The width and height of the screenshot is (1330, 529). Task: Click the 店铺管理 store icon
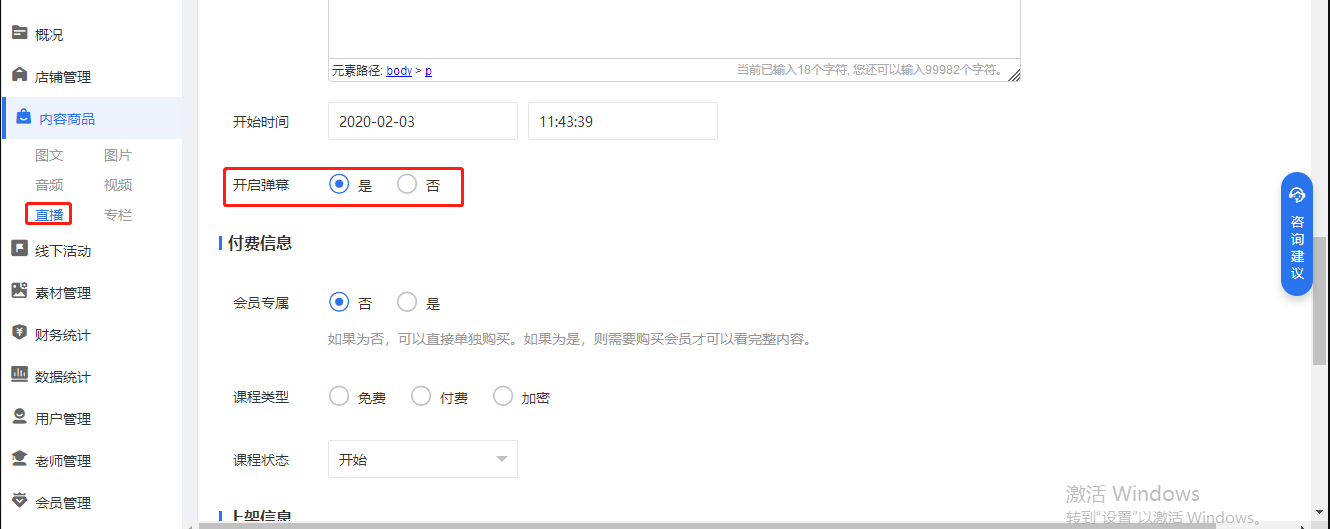click(19, 75)
